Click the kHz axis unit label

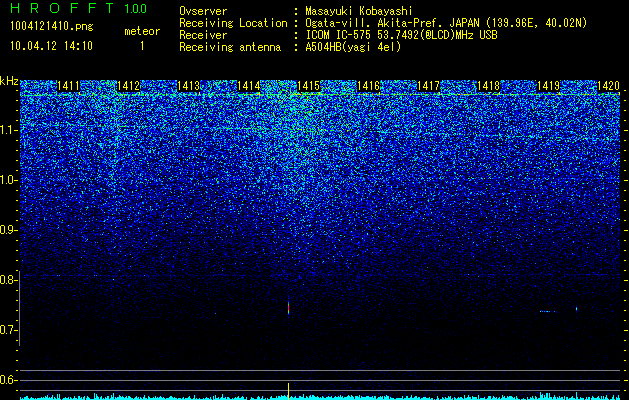[9, 81]
